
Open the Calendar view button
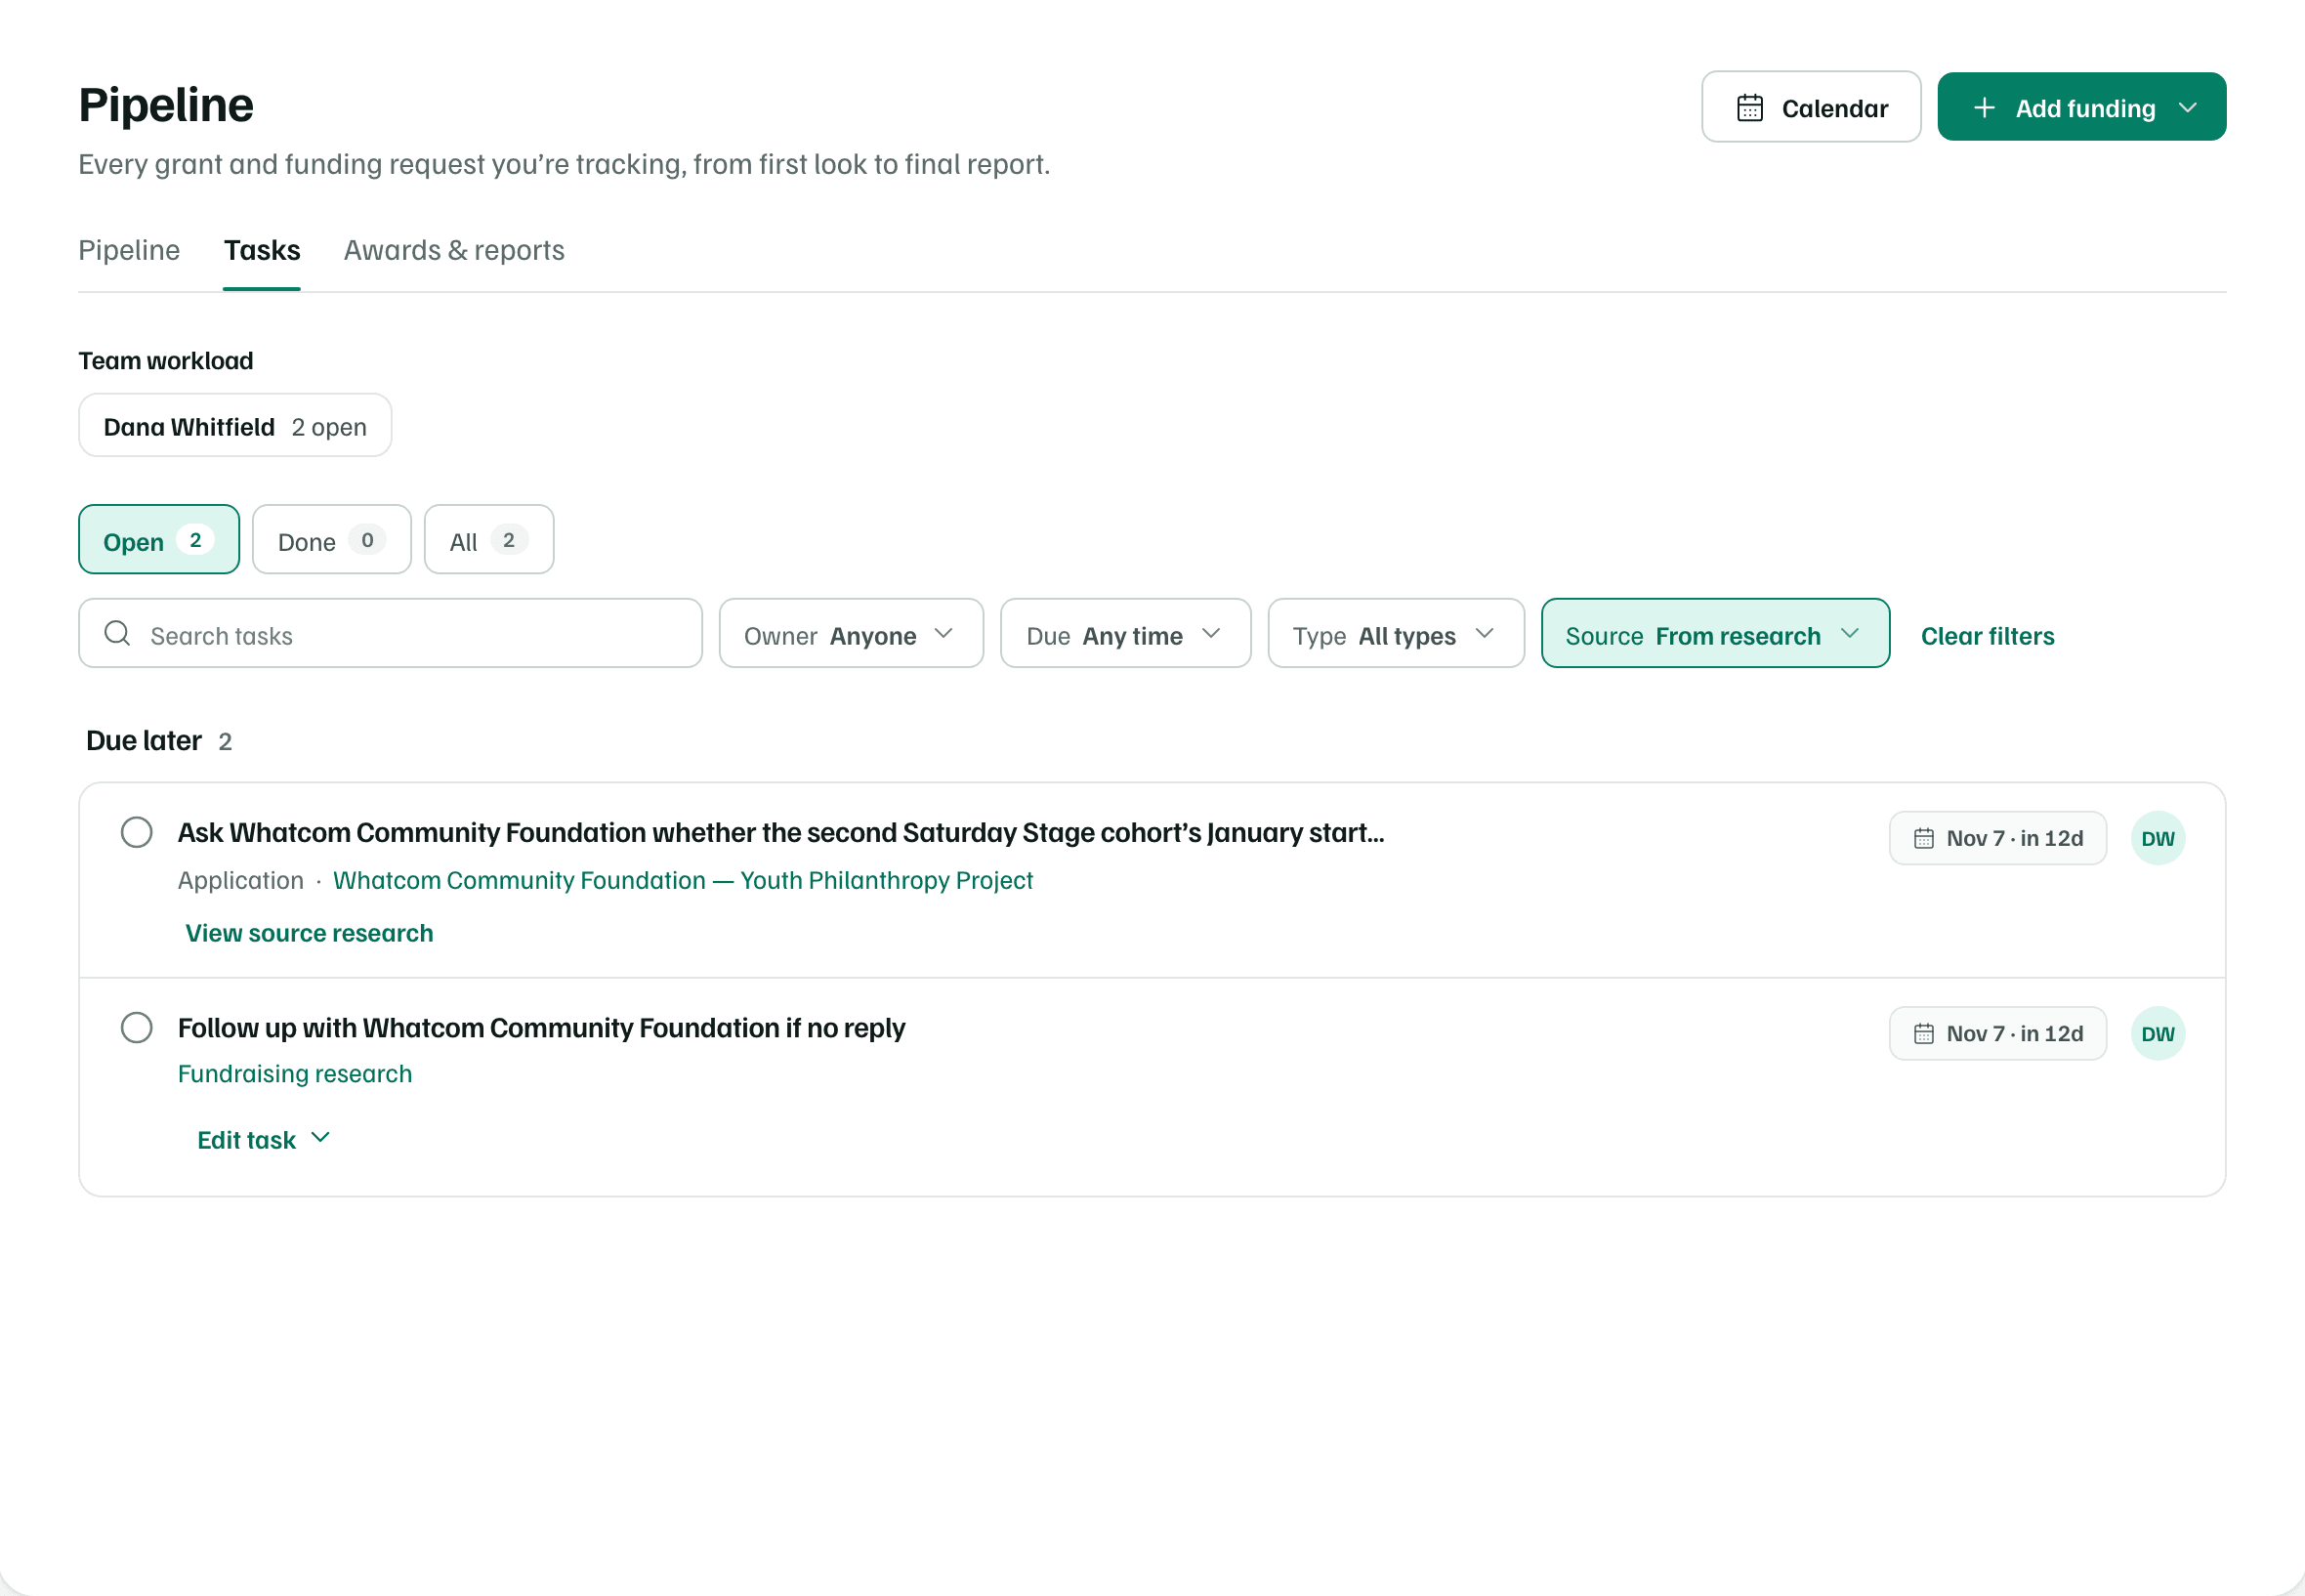click(1810, 107)
